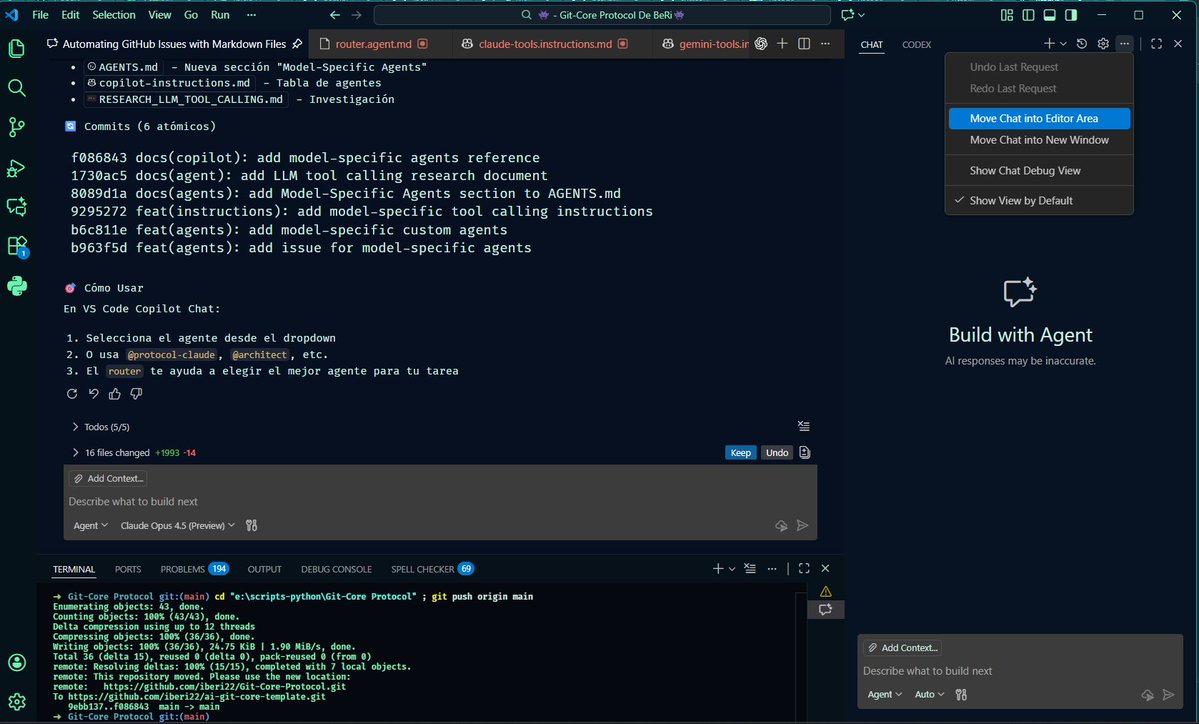Send the message in the editor chat input

pos(802,525)
